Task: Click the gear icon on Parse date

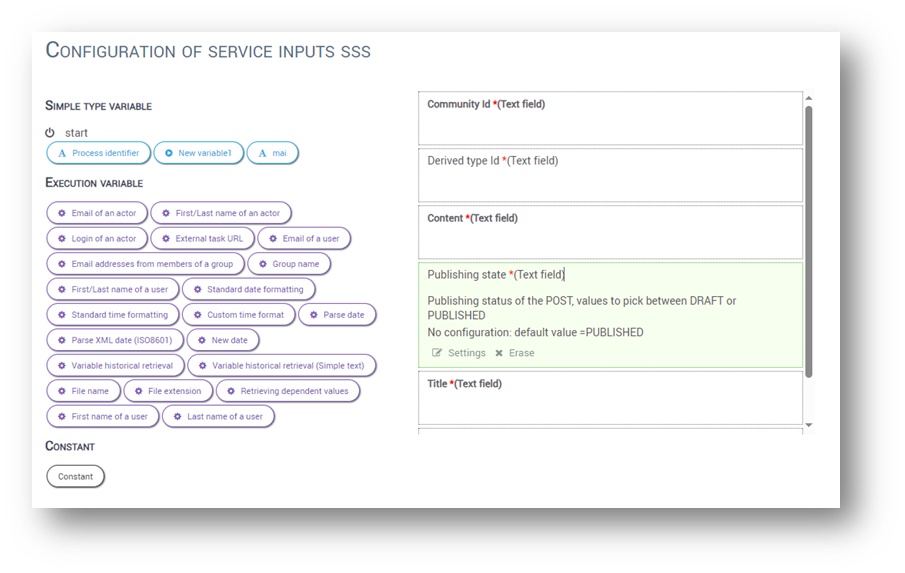Action: [x=314, y=314]
